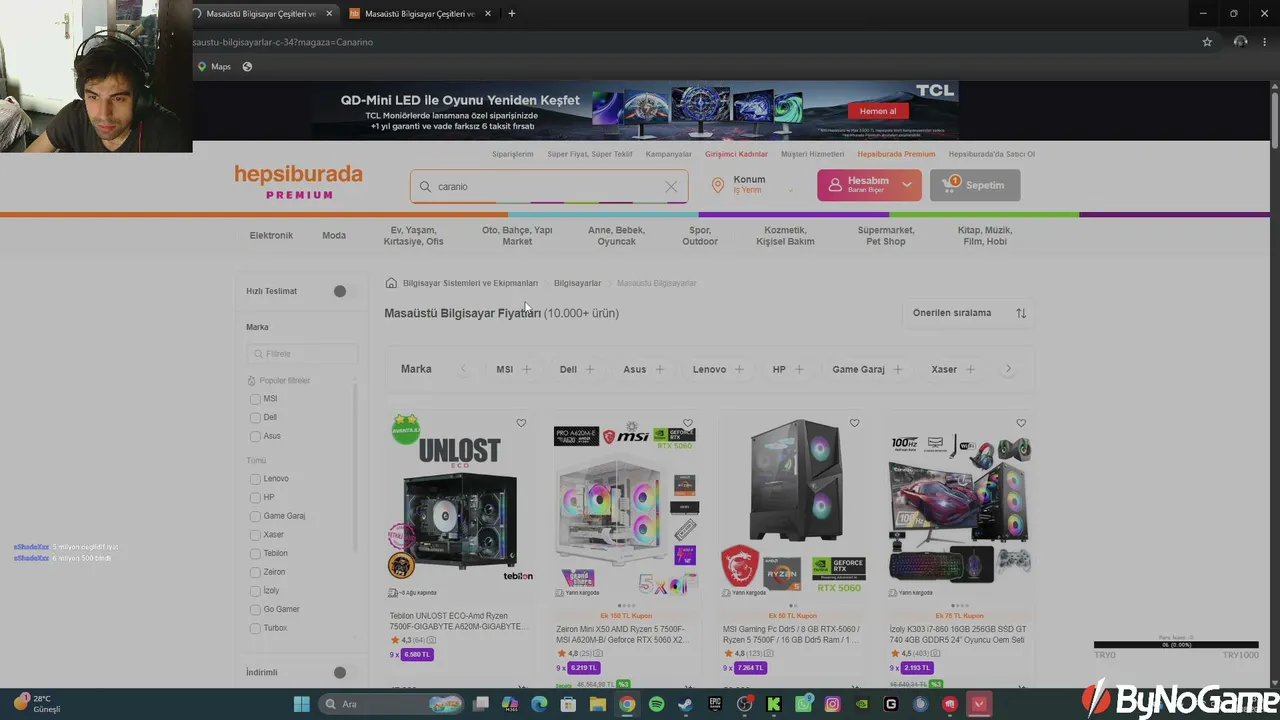Add the Lenovo brand chip filter
The height and width of the screenshot is (720, 1280).
pos(719,369)
